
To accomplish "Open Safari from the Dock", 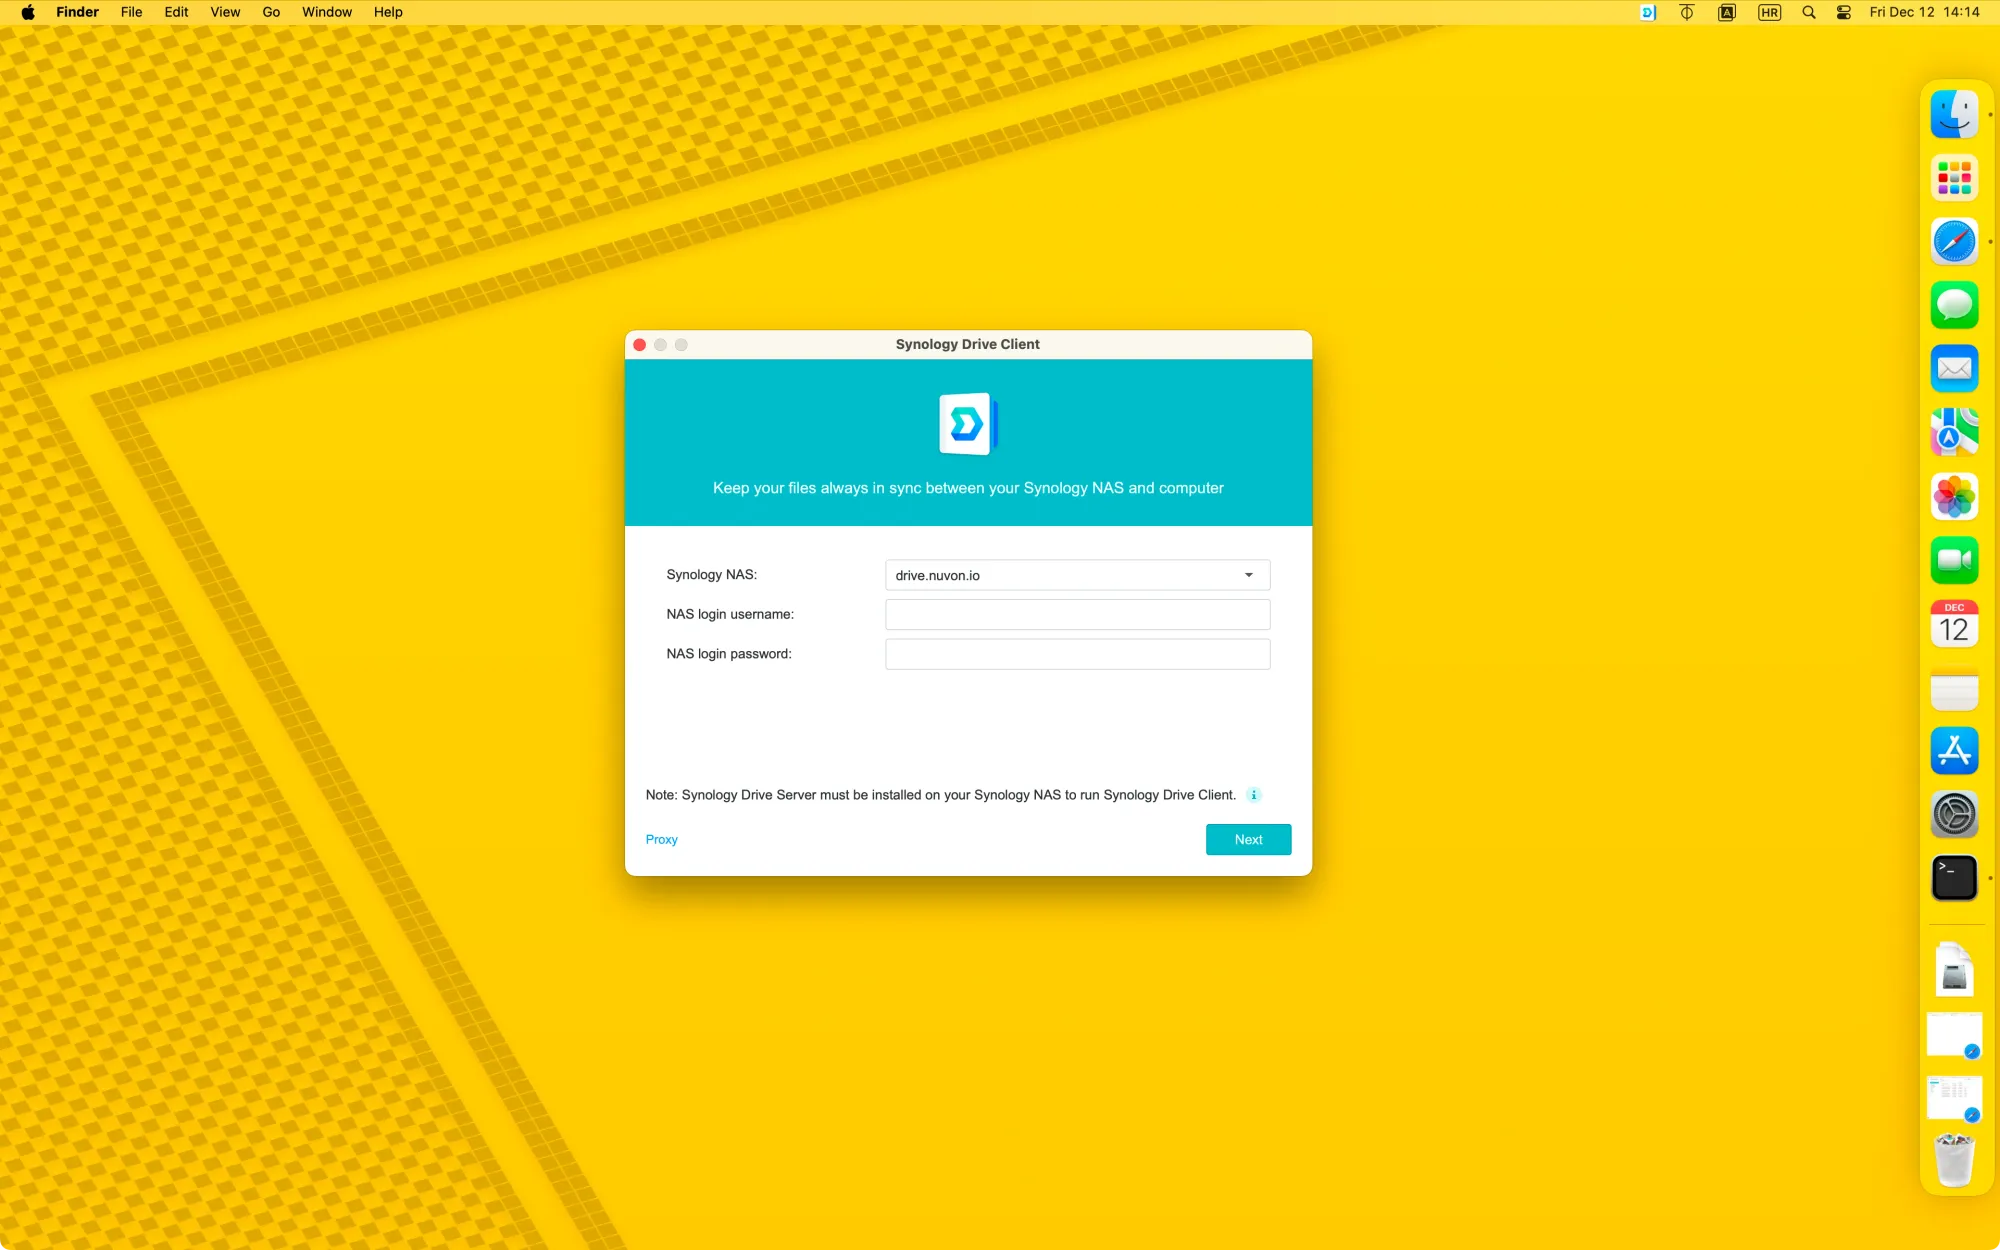I will (x=1954, y=242).
